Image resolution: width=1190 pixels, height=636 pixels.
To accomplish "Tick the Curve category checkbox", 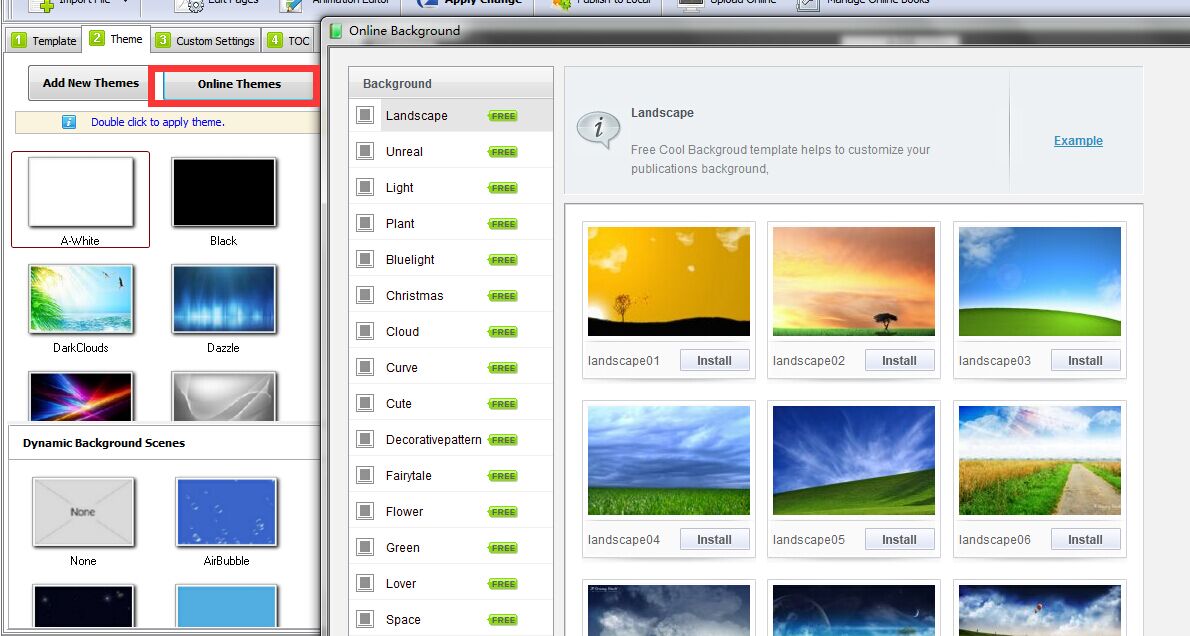I will [x=365, y=367].
